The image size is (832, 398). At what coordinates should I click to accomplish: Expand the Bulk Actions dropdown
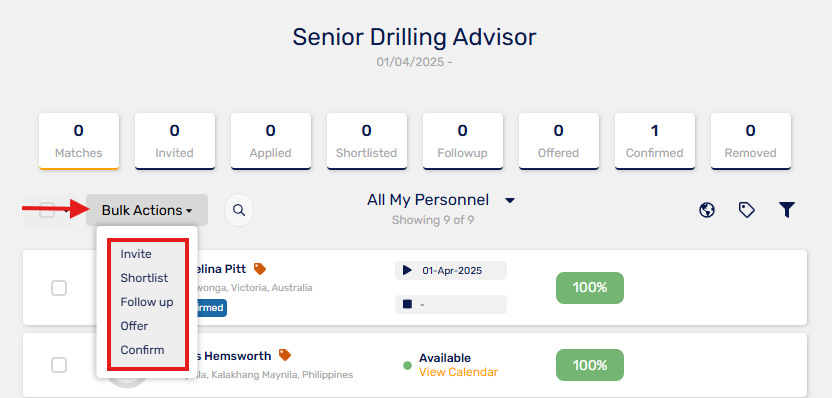[147, 210]
